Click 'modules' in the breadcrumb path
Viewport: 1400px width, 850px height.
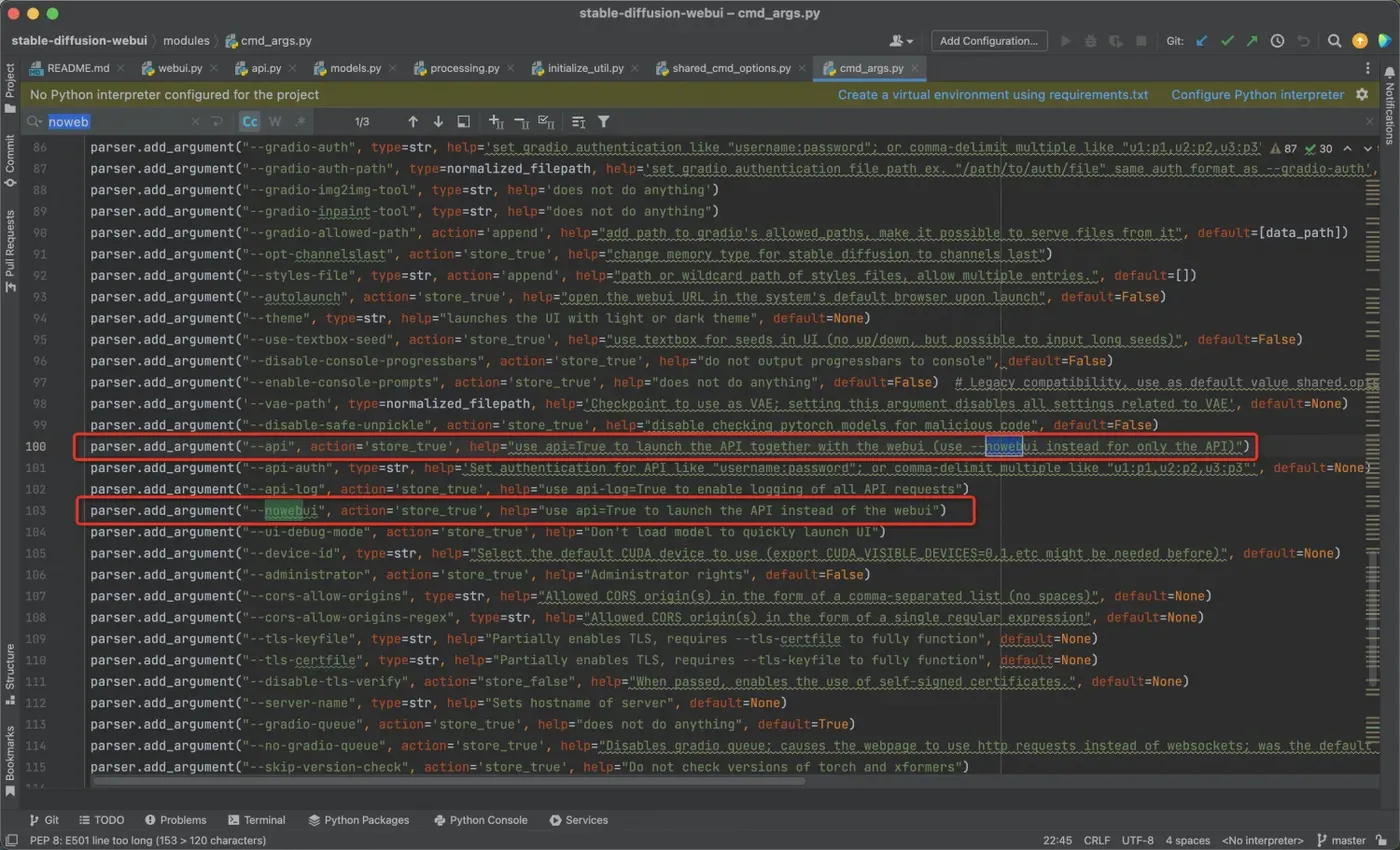click(x=186, y=41)
